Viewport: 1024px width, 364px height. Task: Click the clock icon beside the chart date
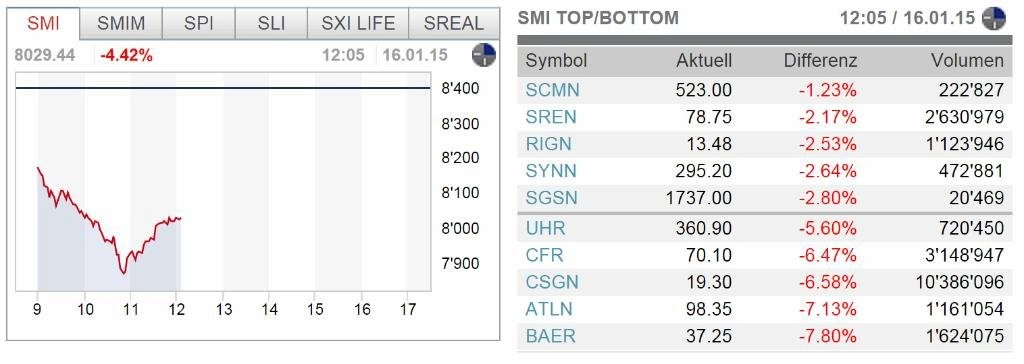484,55
